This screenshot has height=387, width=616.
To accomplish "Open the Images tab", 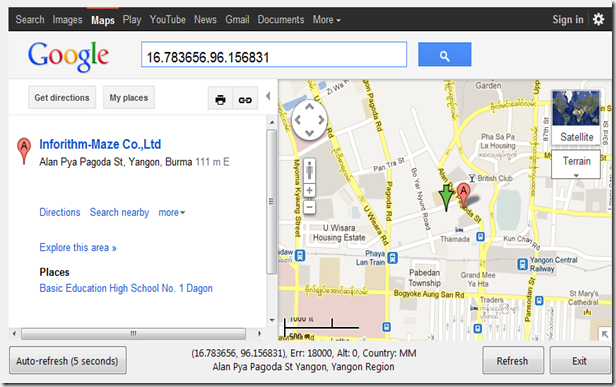I will coord(68,20).
